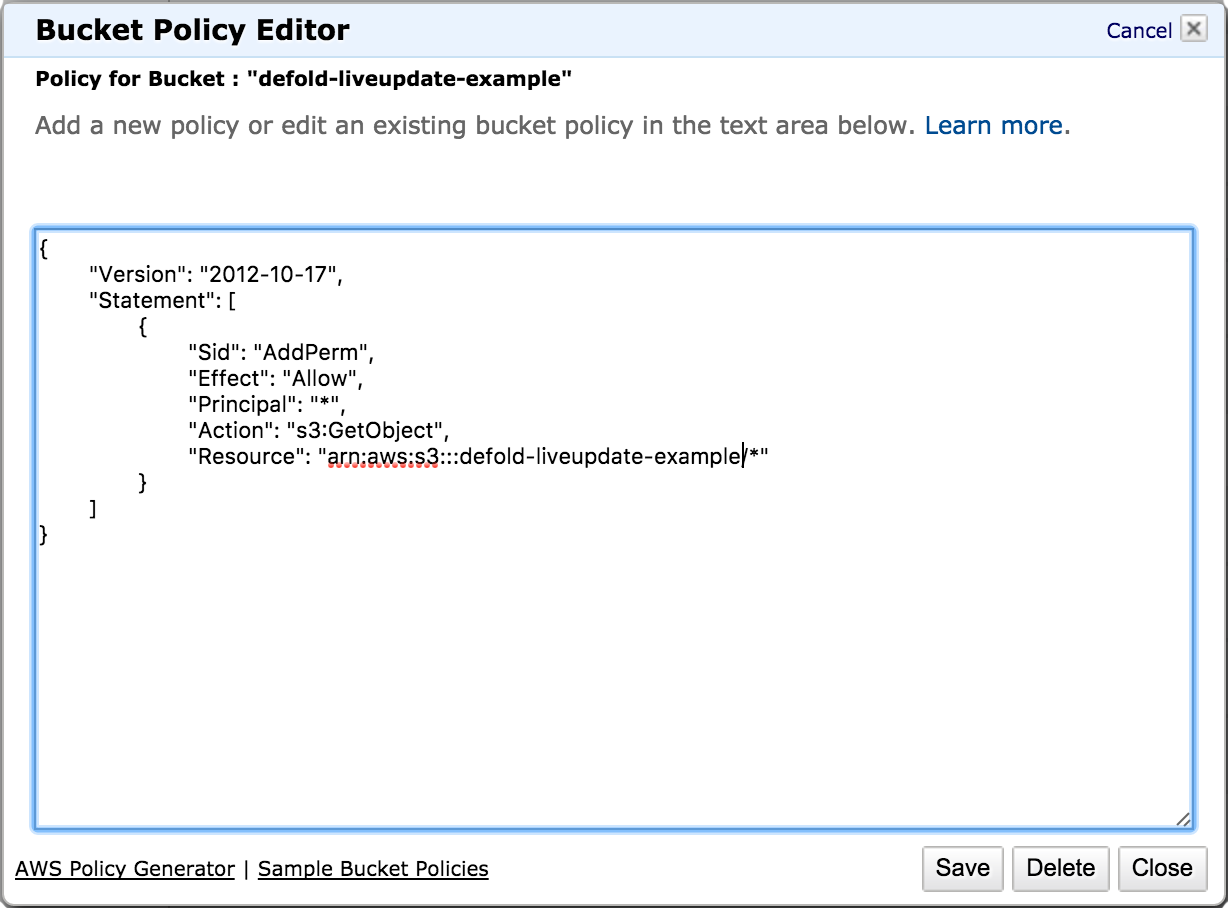The width and height of the screenshot is (1228, 908).
Task: Click the Resource ARN string
Action: pyautogui.click(x=545, y=456)
